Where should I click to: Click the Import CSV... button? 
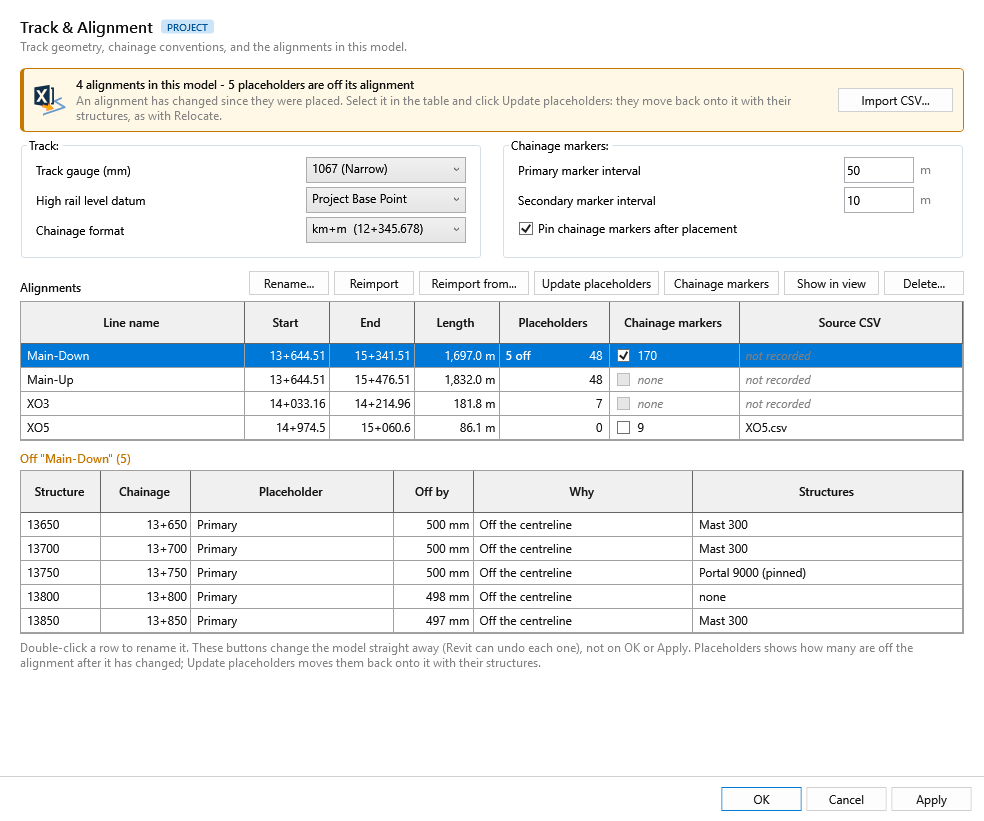pyautogui.click(x=895, y=100)
